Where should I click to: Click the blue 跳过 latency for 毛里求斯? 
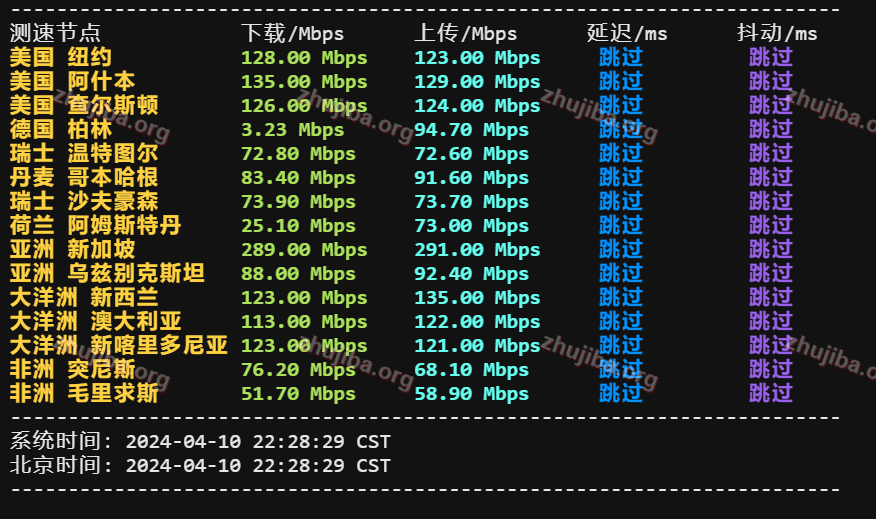point(621,394)
